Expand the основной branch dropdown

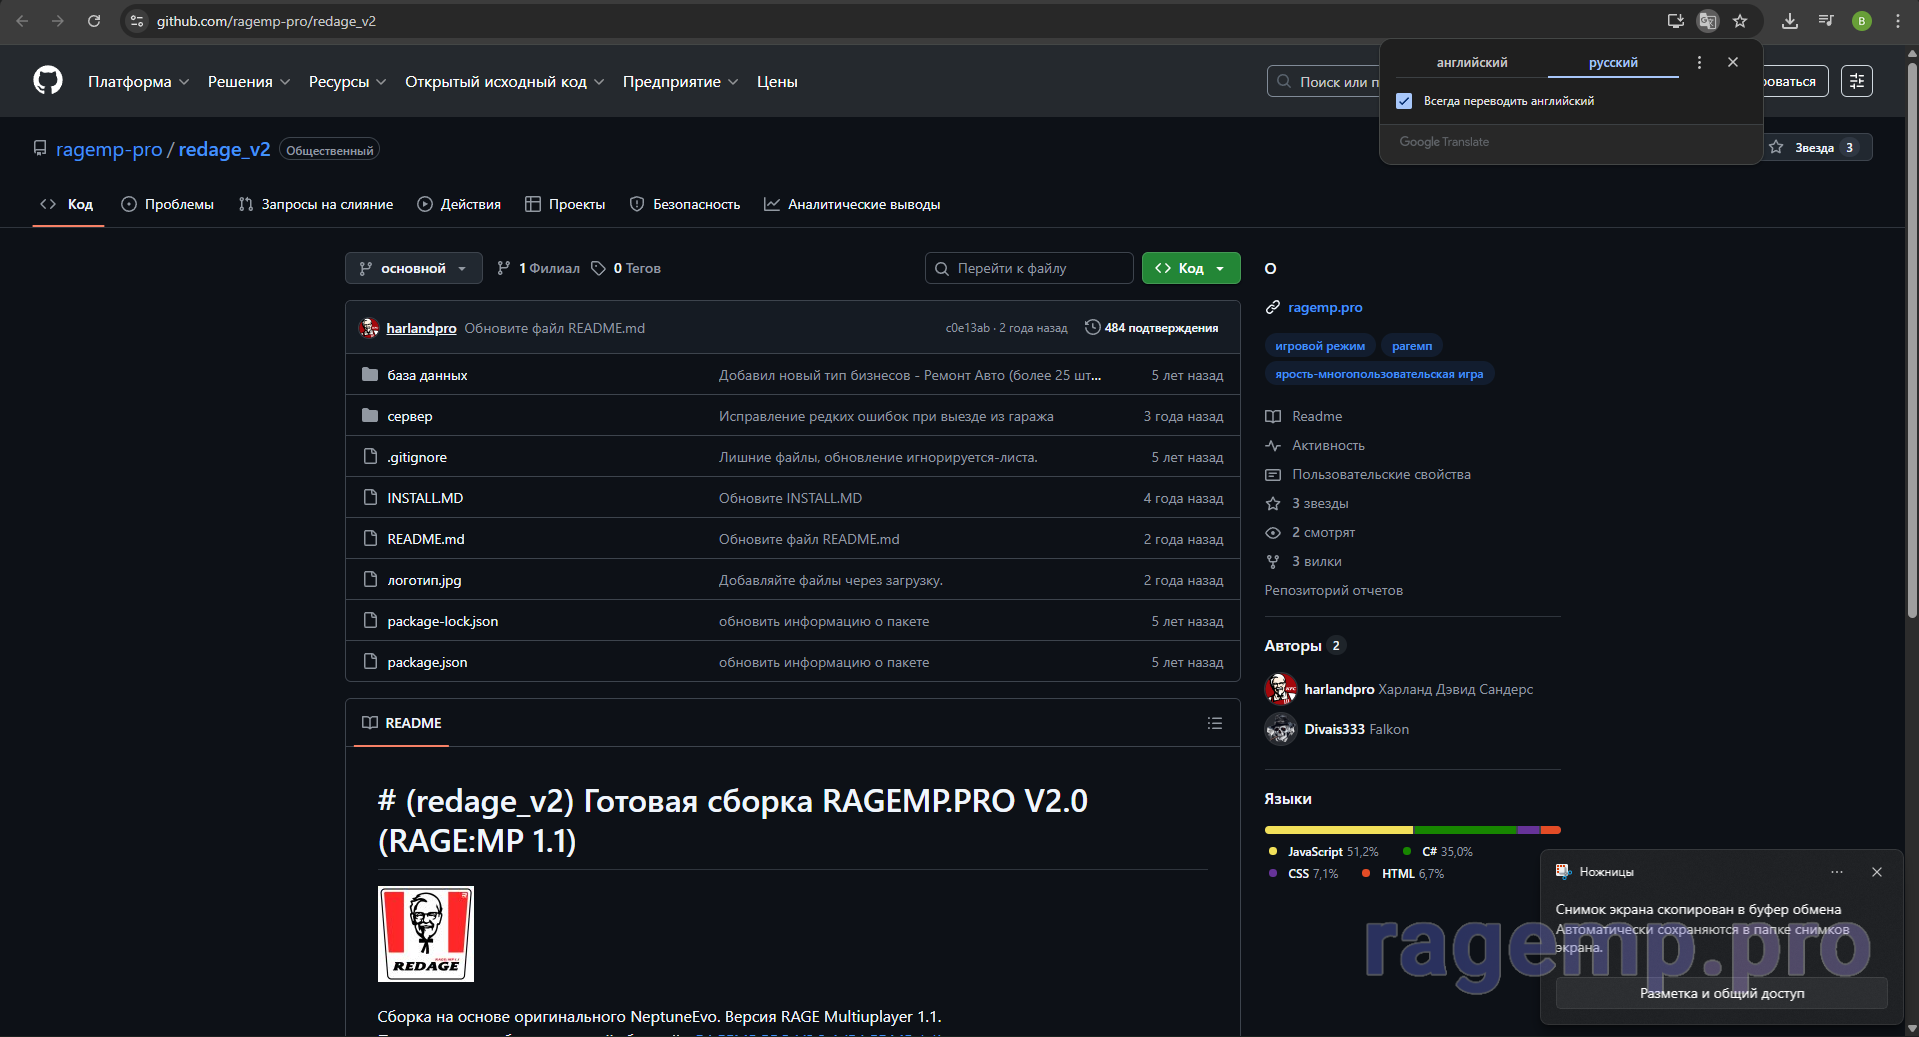point(413,268)
